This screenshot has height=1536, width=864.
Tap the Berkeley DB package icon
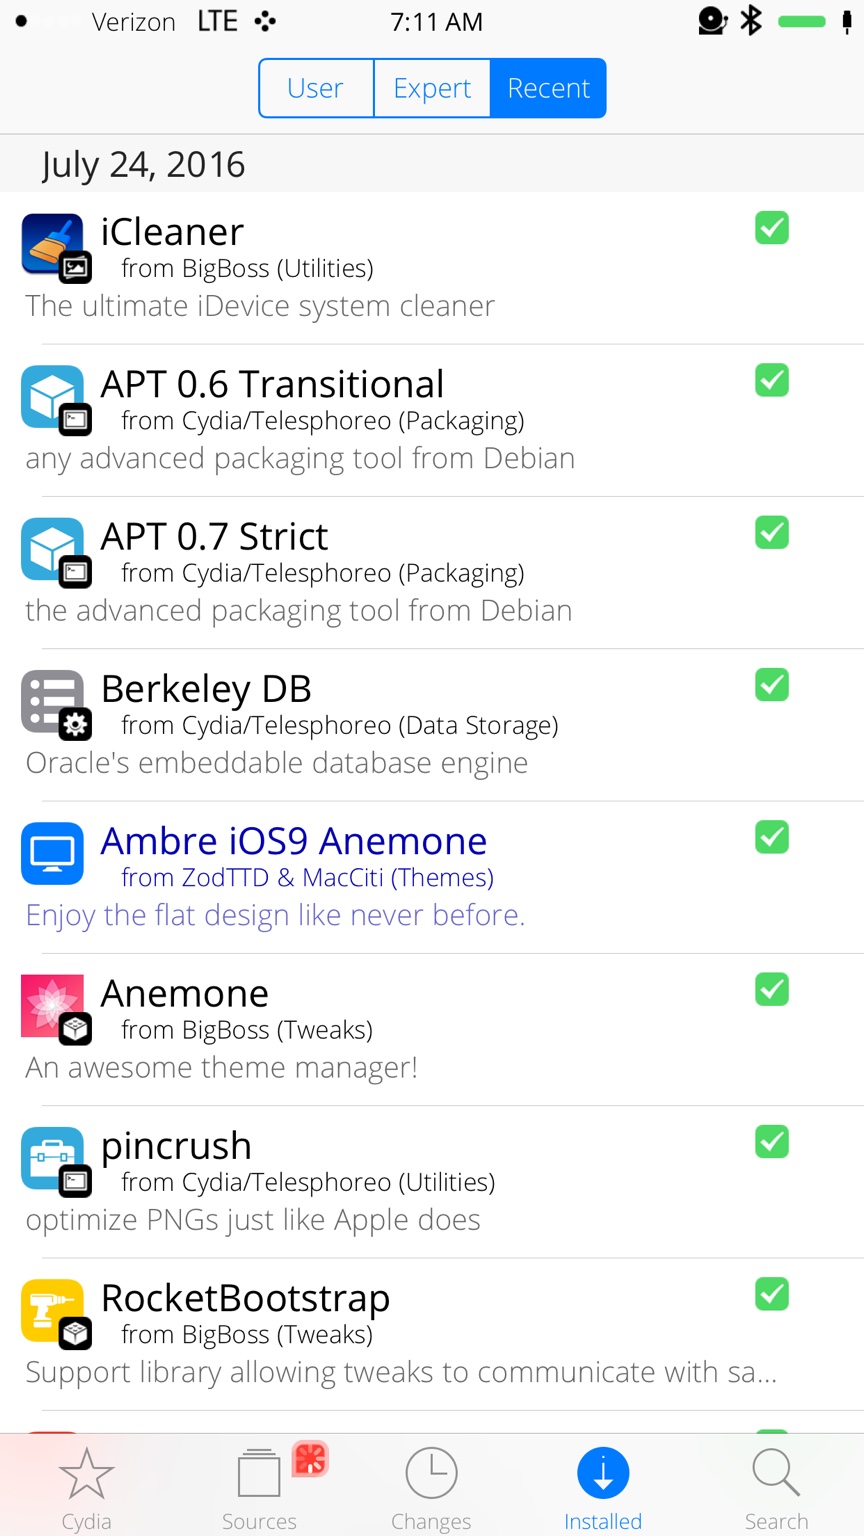pos(52,701)
